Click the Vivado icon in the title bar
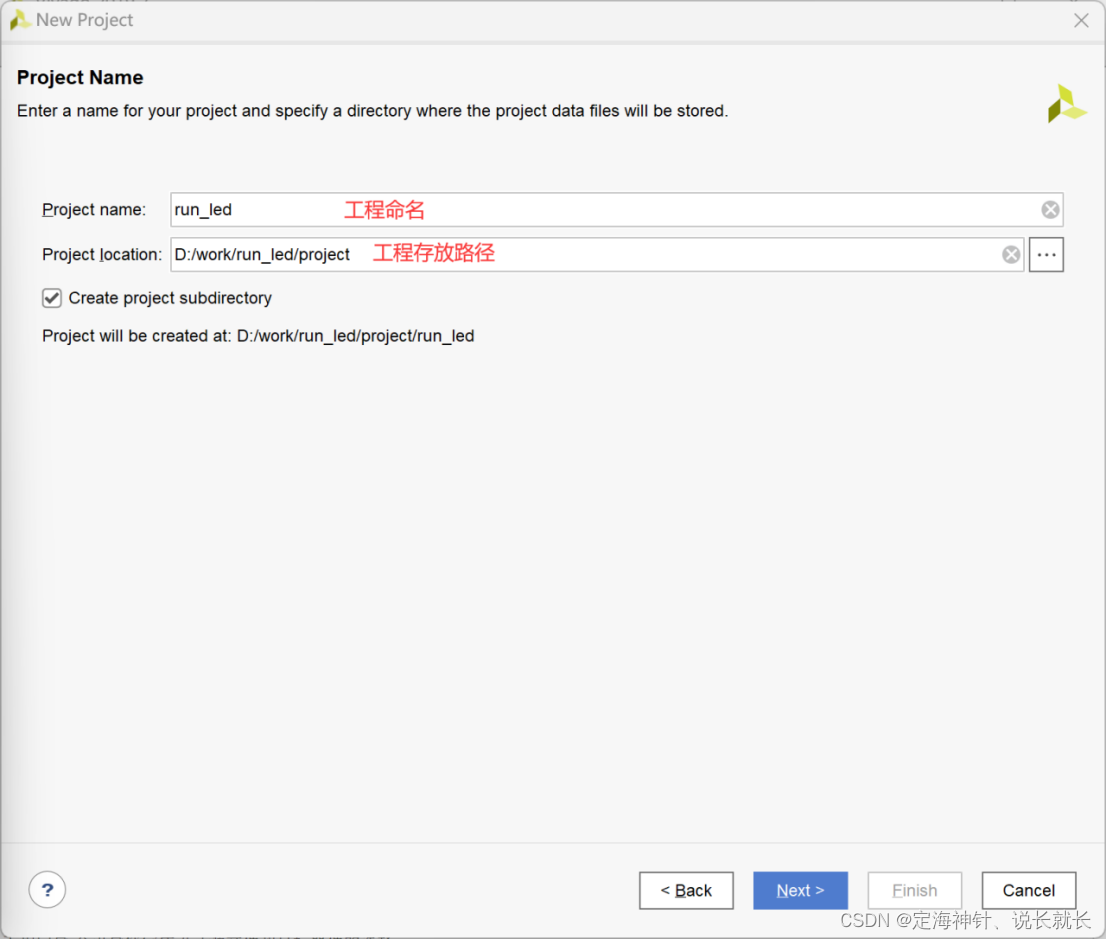This screenshot has height=939, width=1107. [x=19, y=20]
